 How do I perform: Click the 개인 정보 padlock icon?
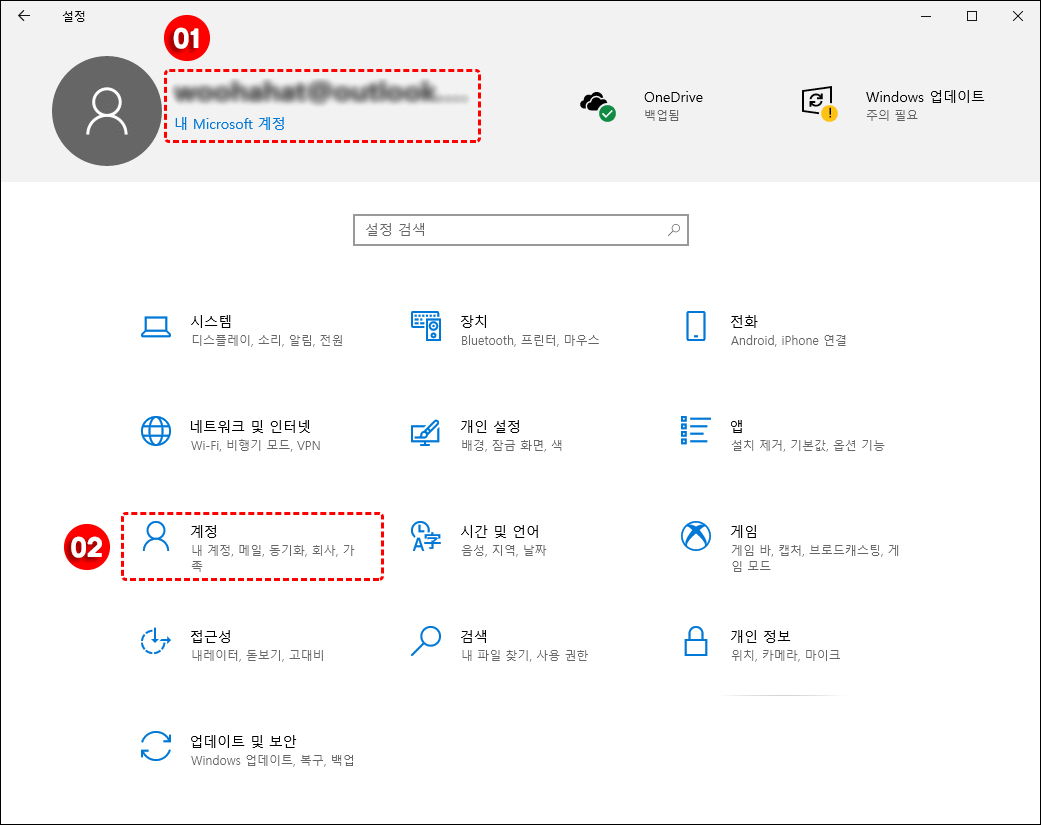point(696,640)
